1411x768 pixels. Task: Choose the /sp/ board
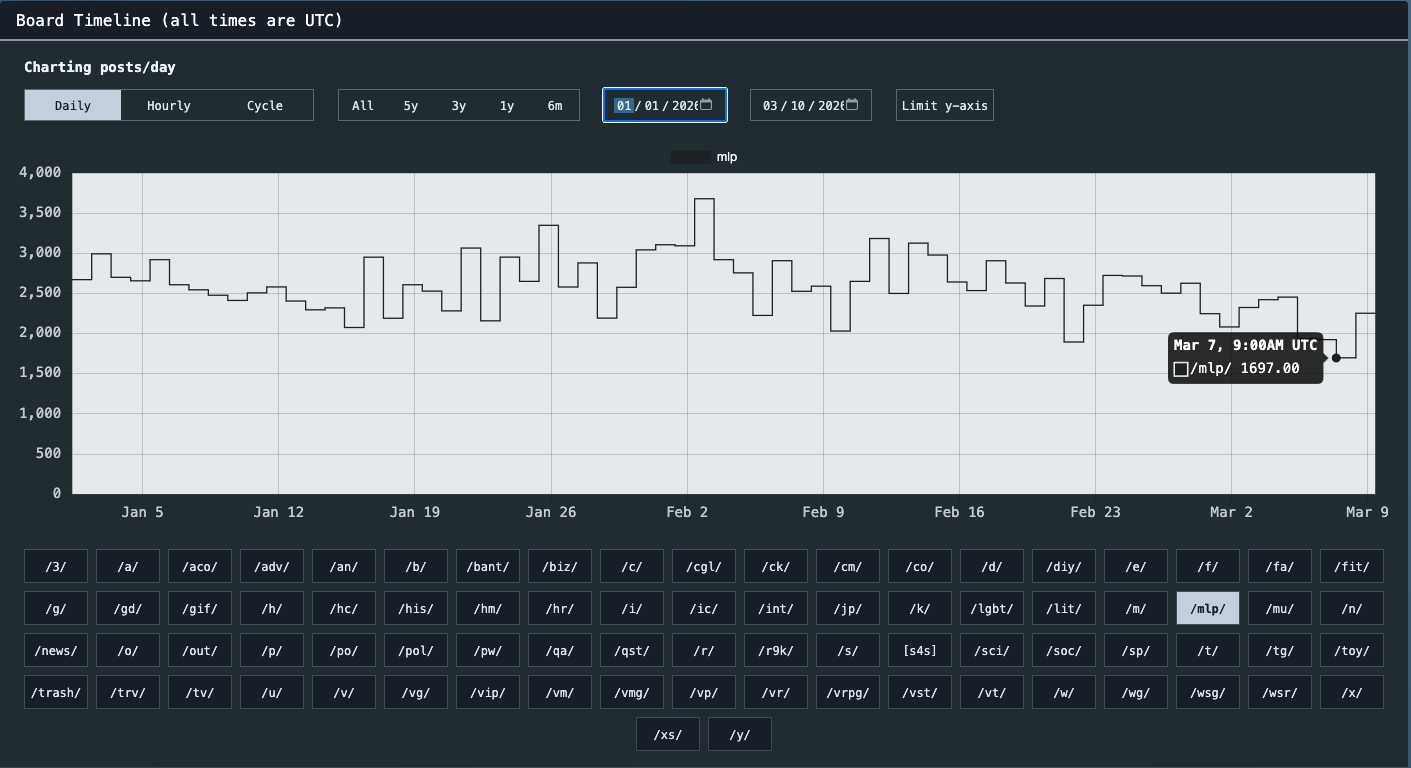(1136, 650)
